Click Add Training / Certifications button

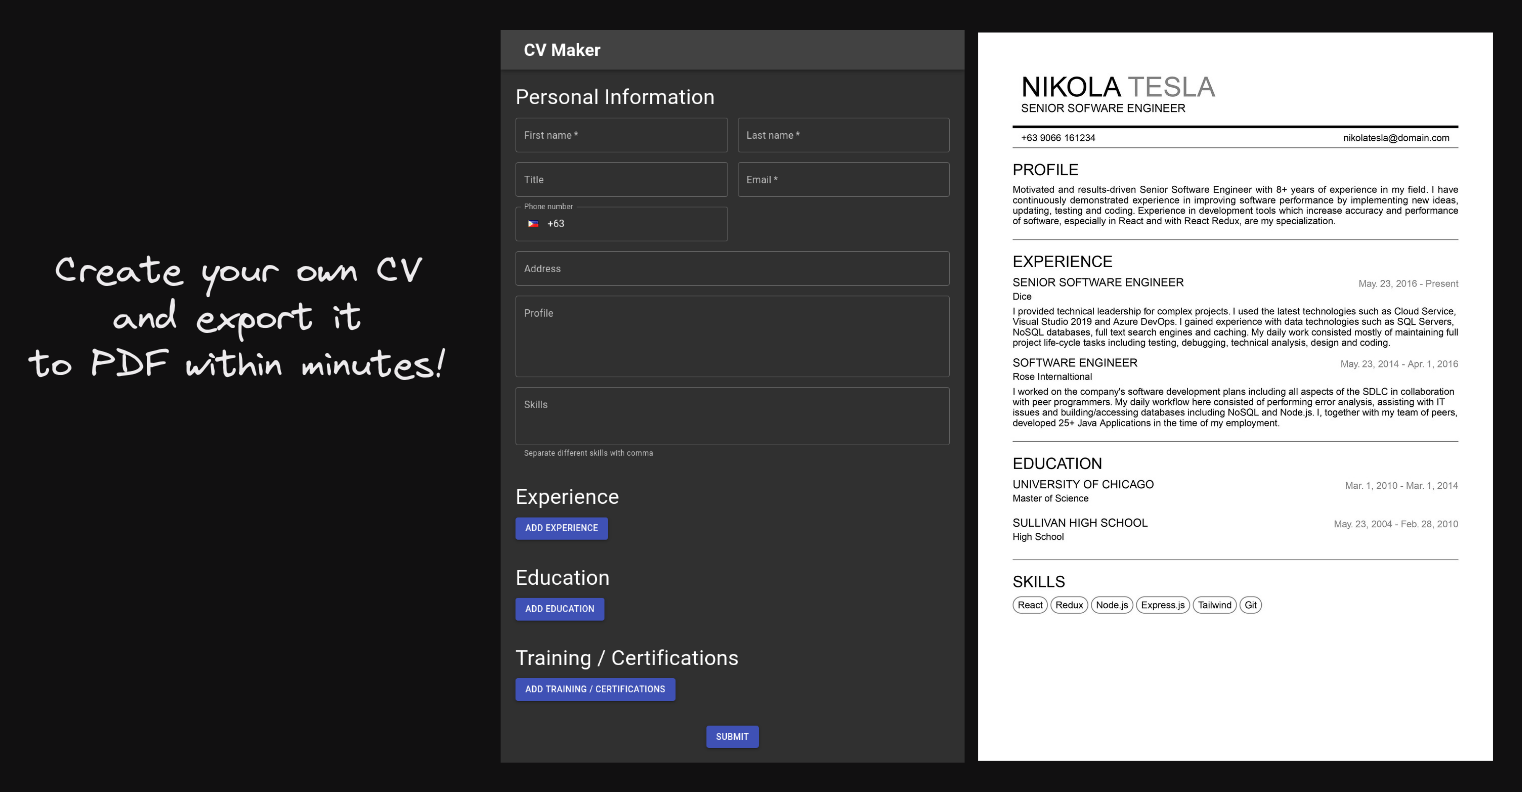click(x=595, y=689)
